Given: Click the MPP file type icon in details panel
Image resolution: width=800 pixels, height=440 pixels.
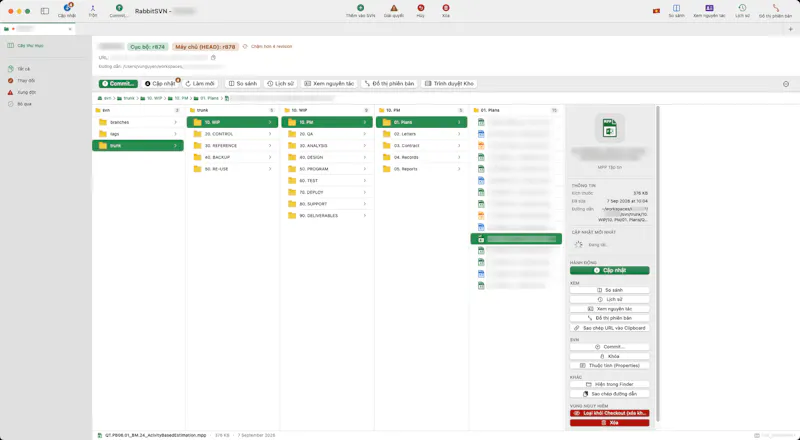Looking at the screenshot, I should tap(609, 128).
